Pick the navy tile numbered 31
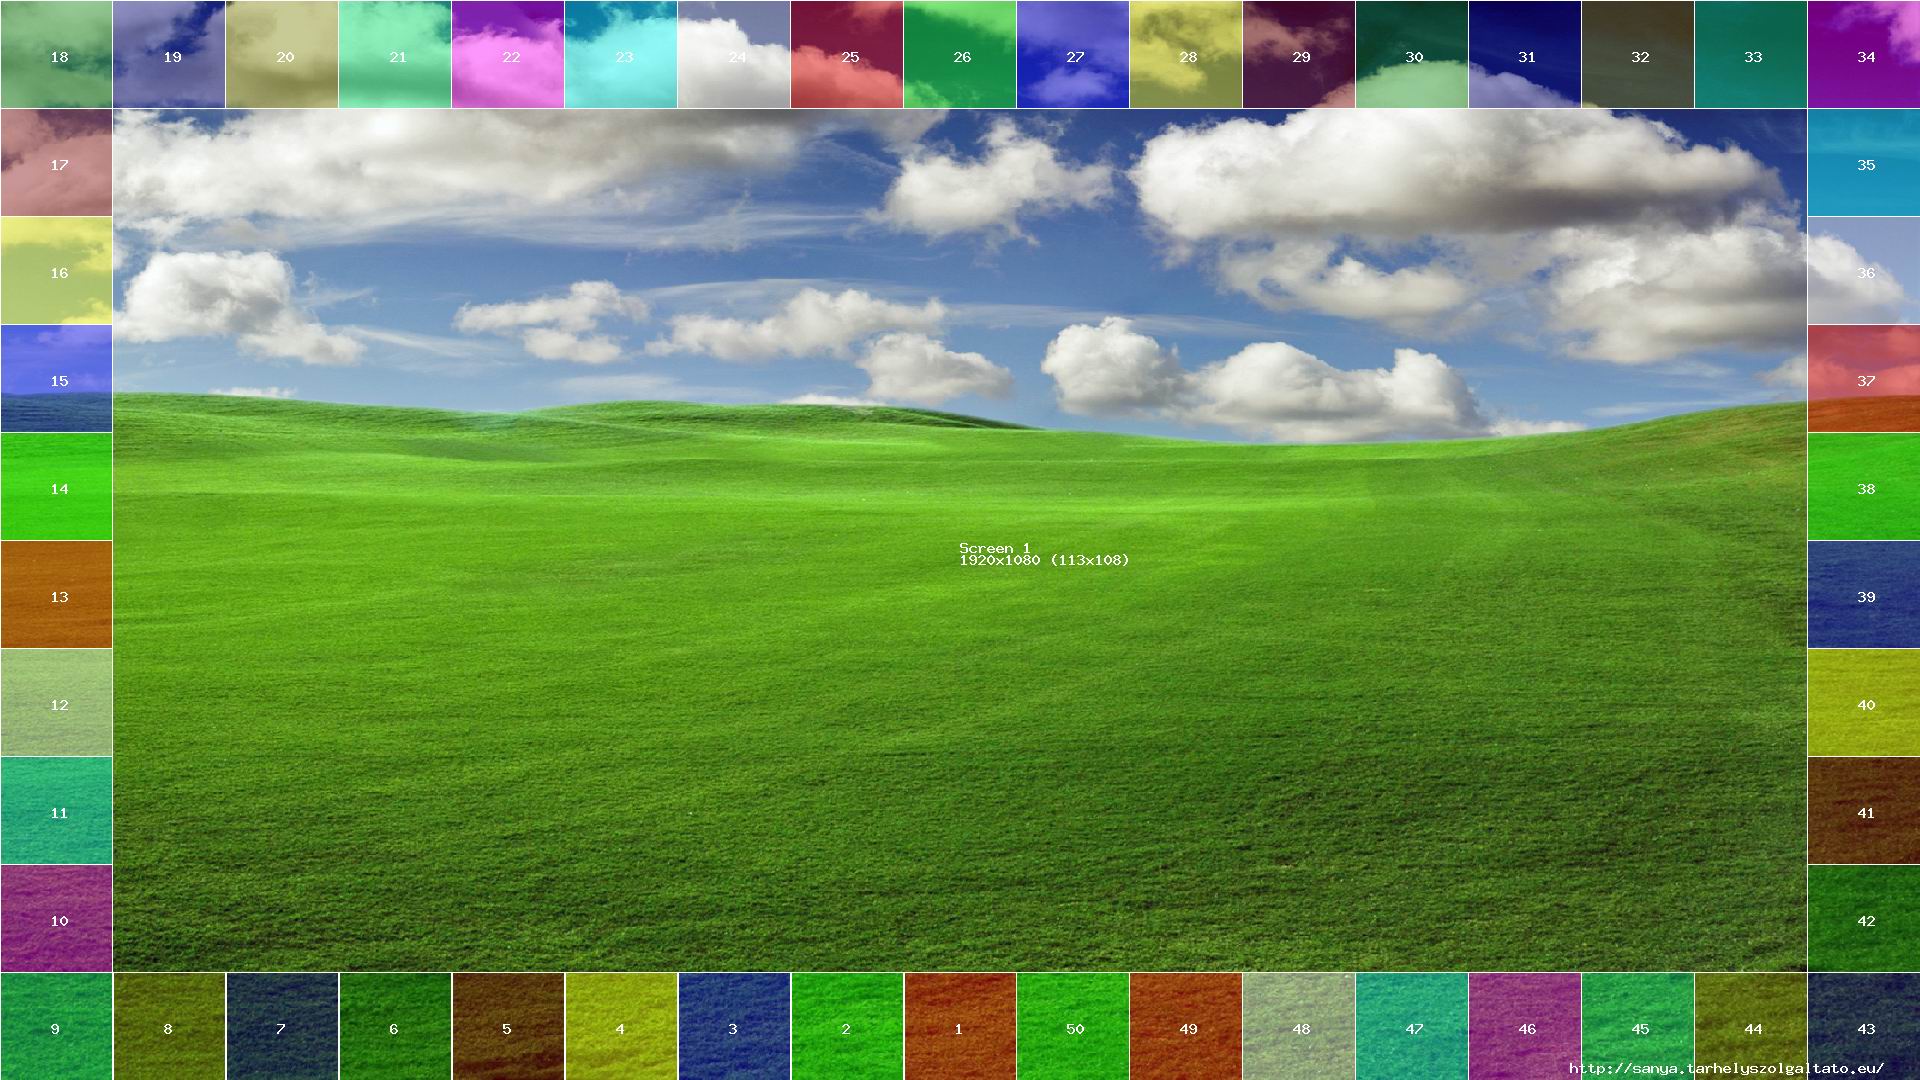Image resolution: width=1920 pixels, height=1080 pixels. coord(1525,54)
